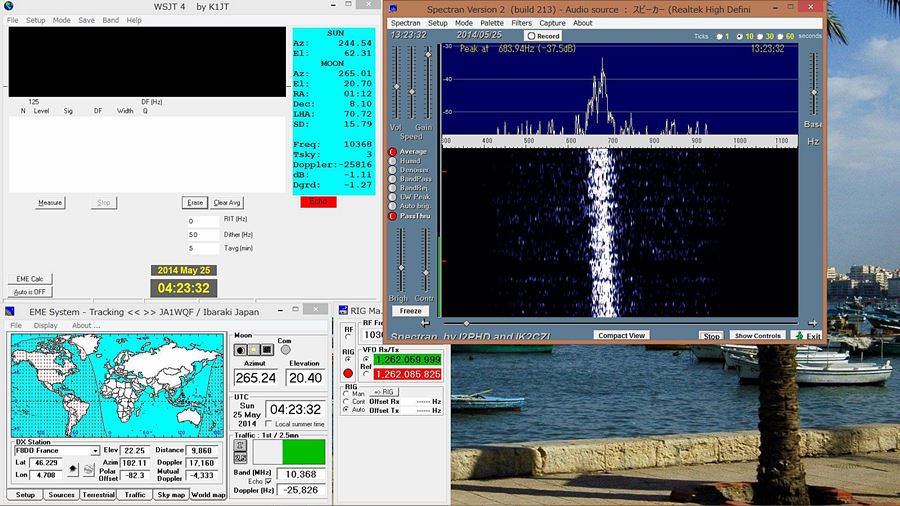Click the first moon phase icon
Viewport: 900px width, 506px height.
[x=240, y=350]
